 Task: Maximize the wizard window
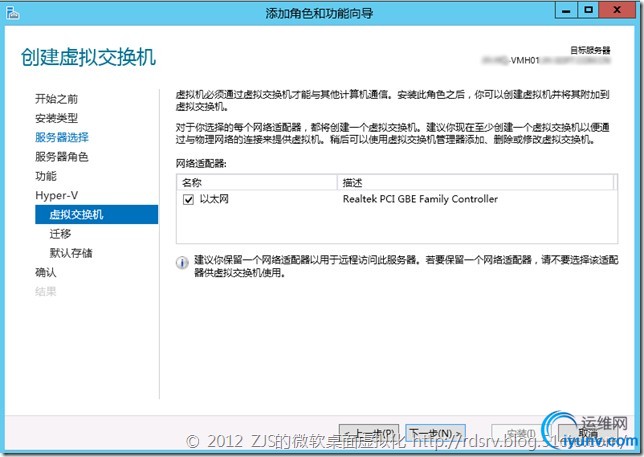[588, 10]
